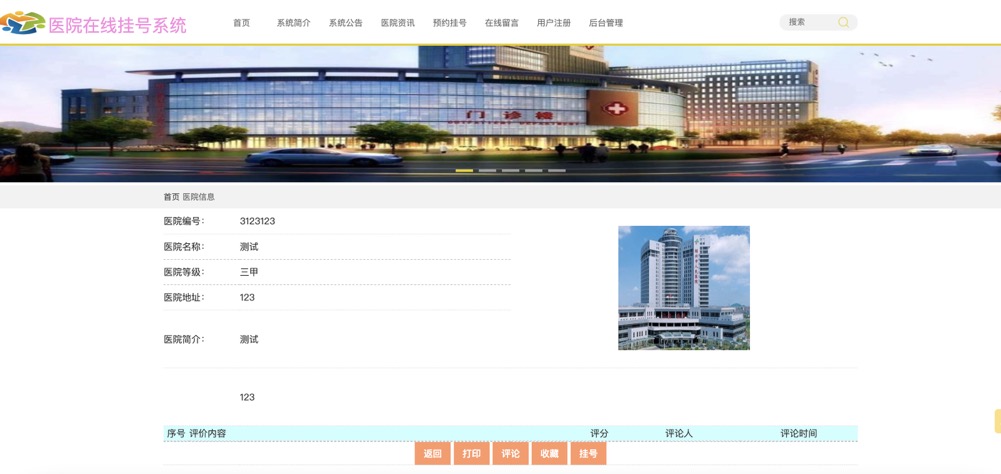
Task: Go to 用户注册 page
Action: point(553,23)
